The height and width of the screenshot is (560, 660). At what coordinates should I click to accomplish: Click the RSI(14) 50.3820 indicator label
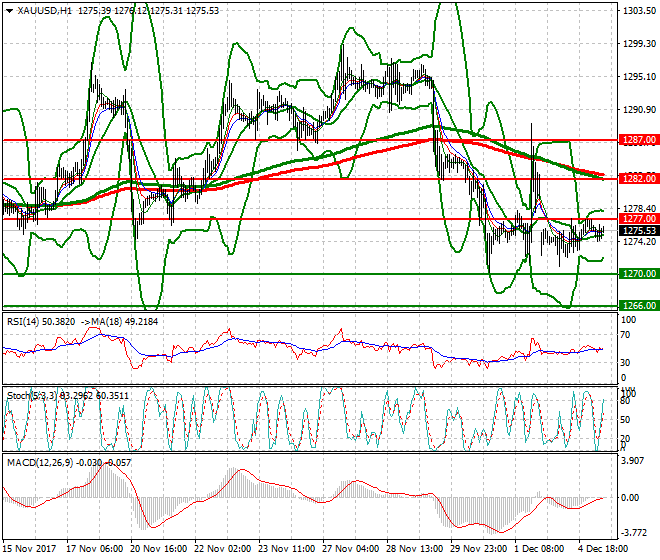41,322
